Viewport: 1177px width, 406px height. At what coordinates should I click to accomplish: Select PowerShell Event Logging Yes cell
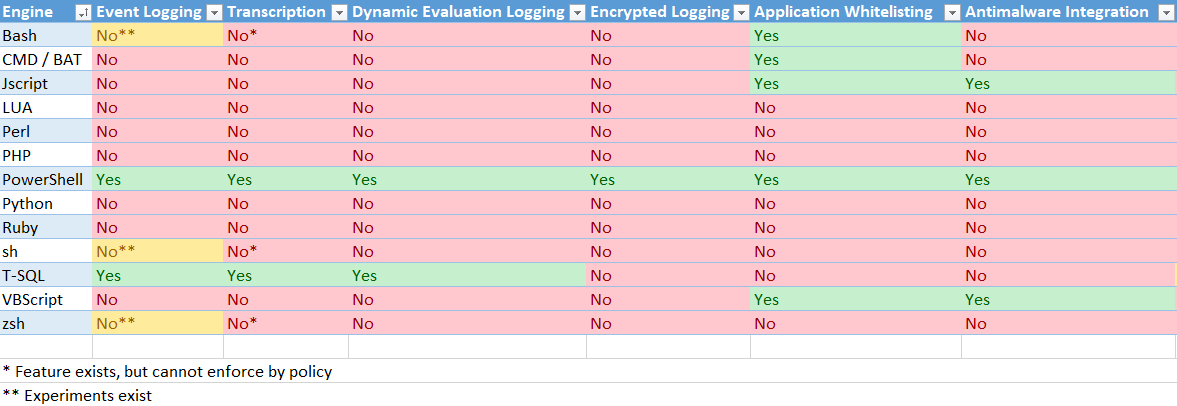pos(158,179)
